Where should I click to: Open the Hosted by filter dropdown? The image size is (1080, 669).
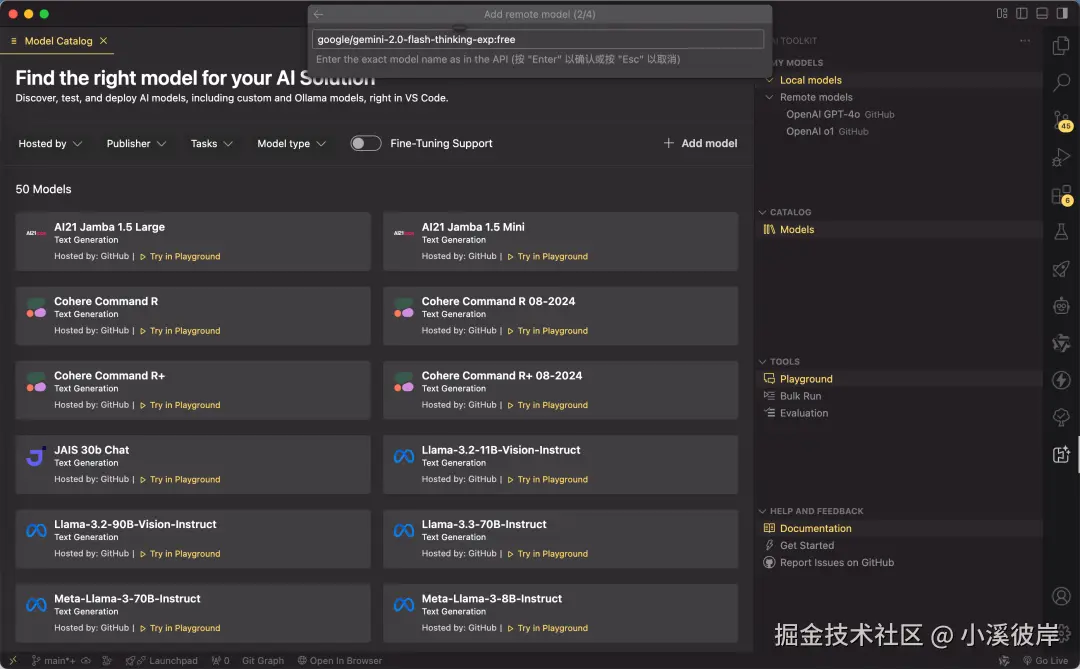(50, 143)
